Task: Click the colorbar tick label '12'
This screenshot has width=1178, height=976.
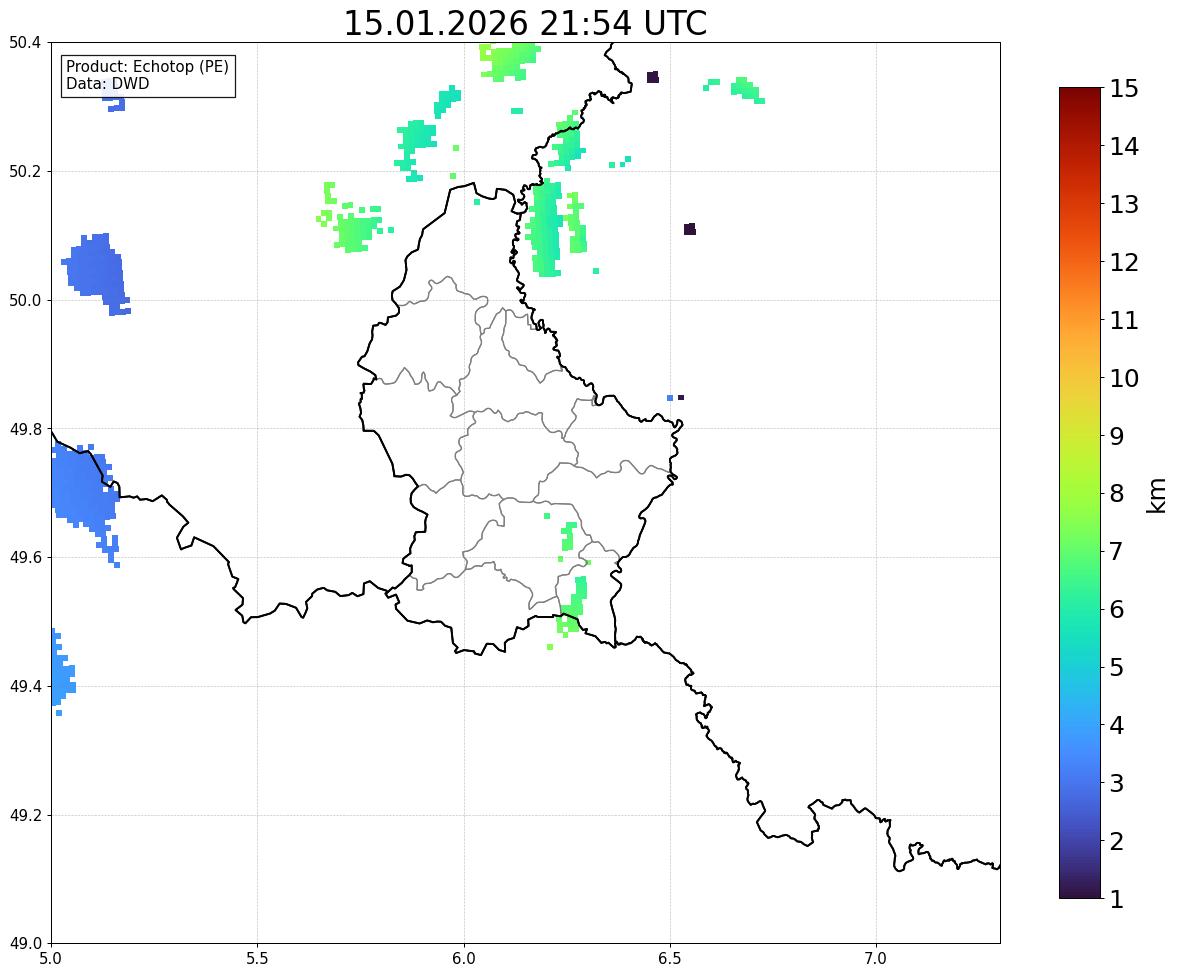Action: (1124, 262)
